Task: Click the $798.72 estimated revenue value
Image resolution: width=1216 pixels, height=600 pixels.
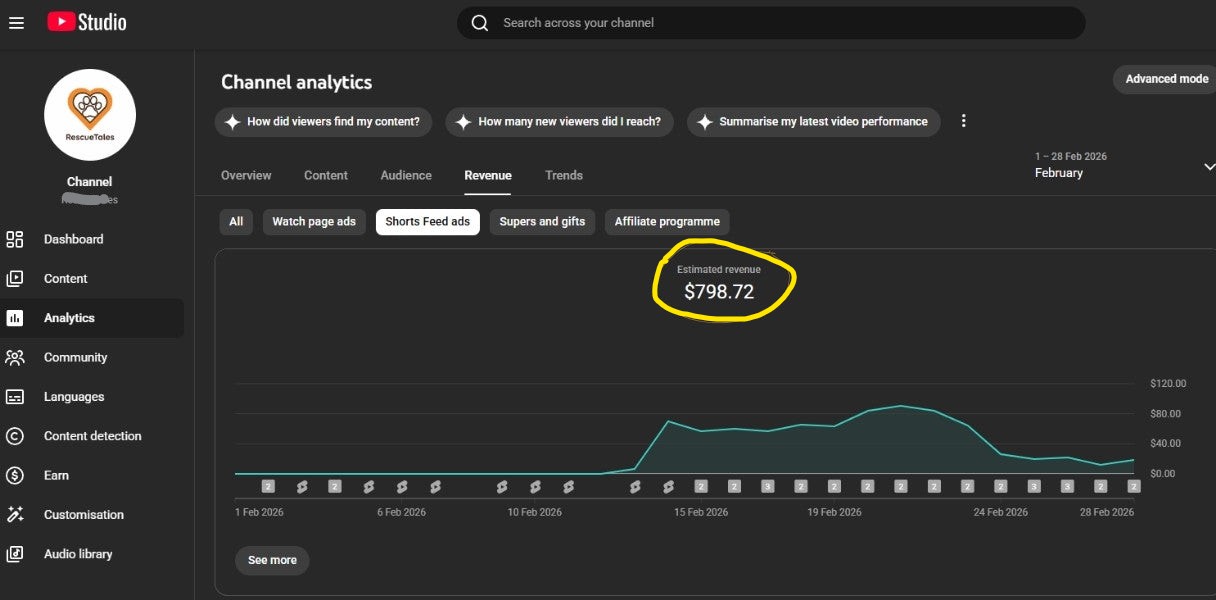Action: coord(719,292)
